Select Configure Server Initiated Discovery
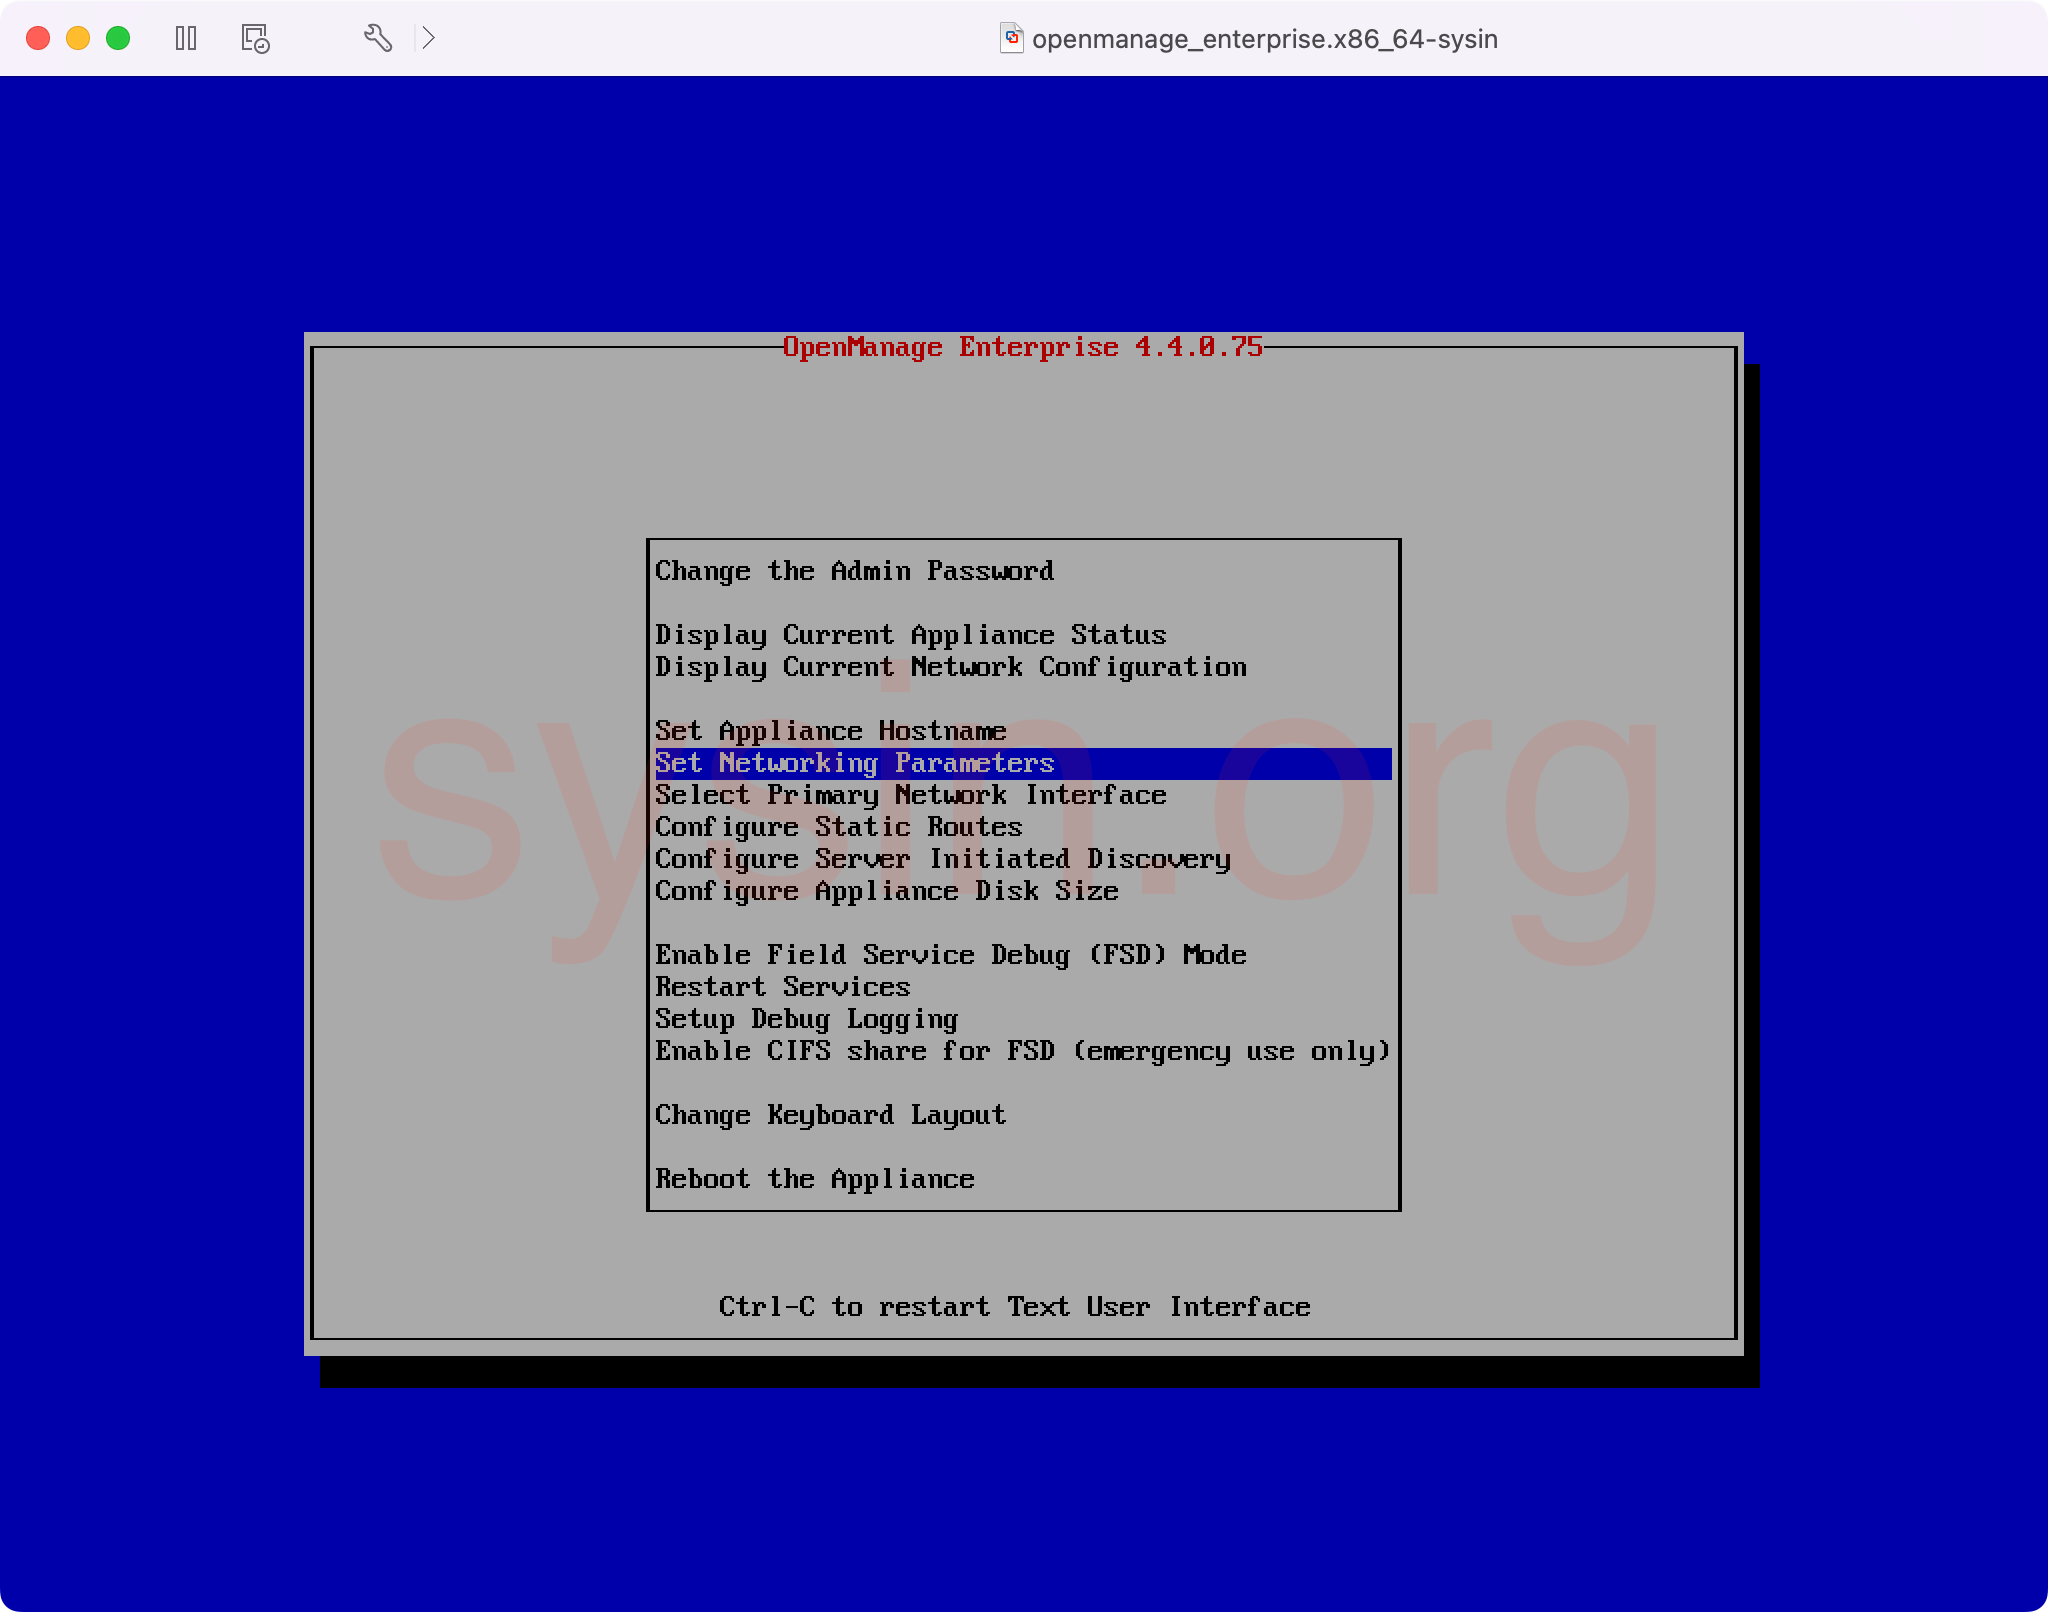The image size is (2048, 1612). click(x=942, y=859)
